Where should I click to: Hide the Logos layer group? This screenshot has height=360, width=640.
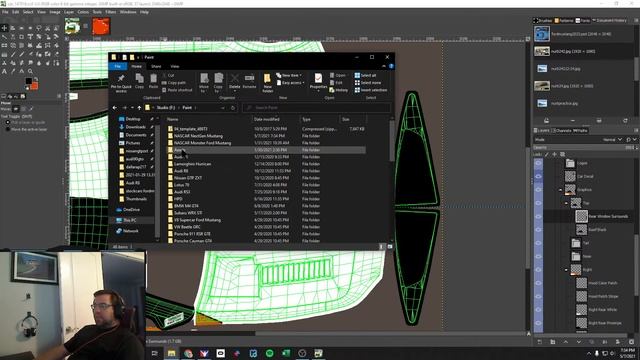[x=538, y=163]
